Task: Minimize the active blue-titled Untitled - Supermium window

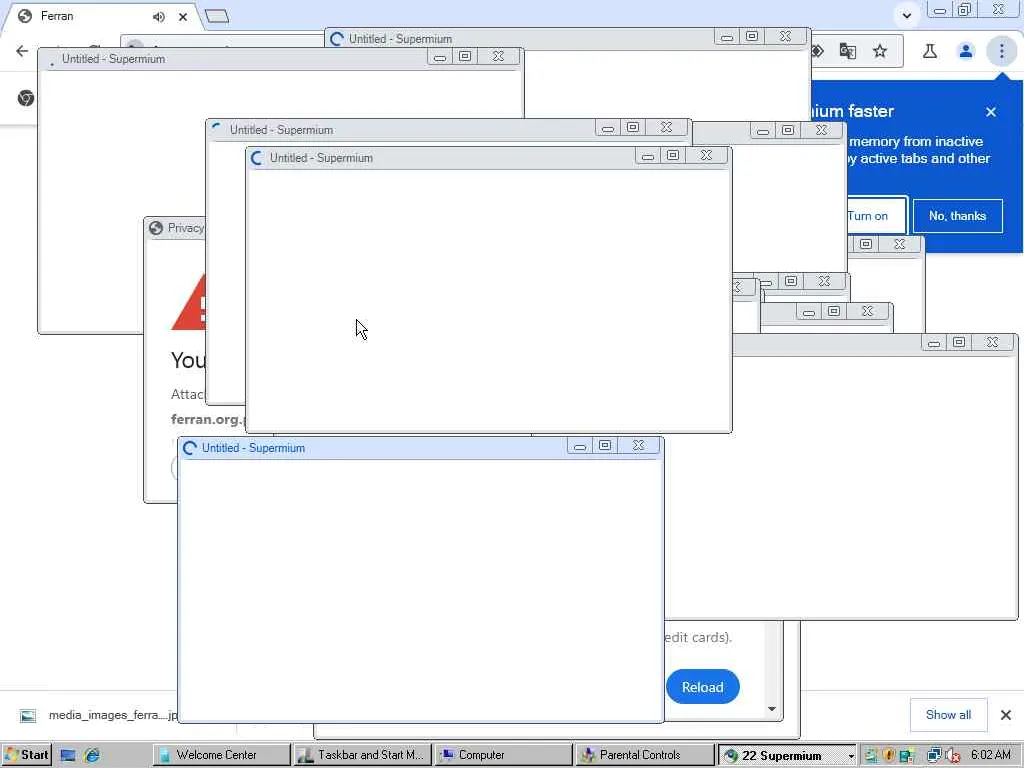Action: [579, 445]
